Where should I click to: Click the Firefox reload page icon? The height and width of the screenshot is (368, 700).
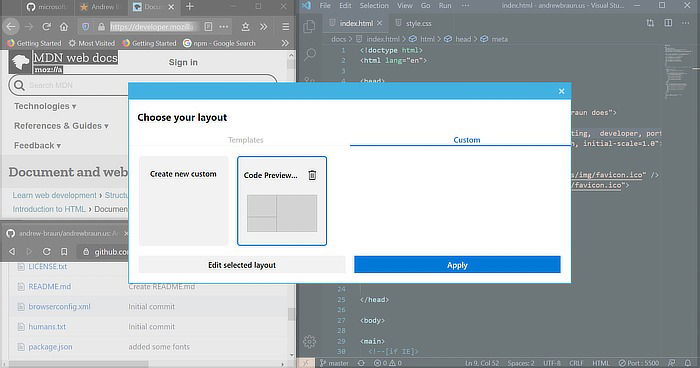tap(46, 27)
